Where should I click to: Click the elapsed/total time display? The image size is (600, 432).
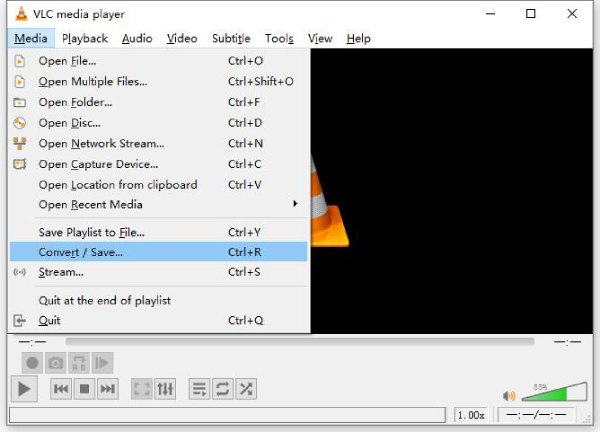tap(536, 415)
